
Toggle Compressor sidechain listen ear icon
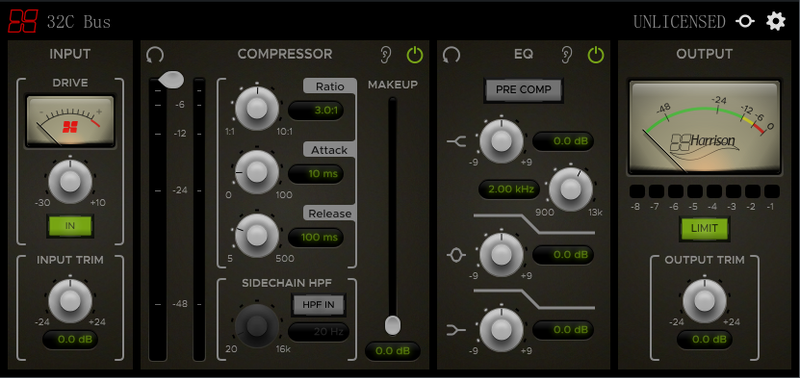click(x=386, y=55)
